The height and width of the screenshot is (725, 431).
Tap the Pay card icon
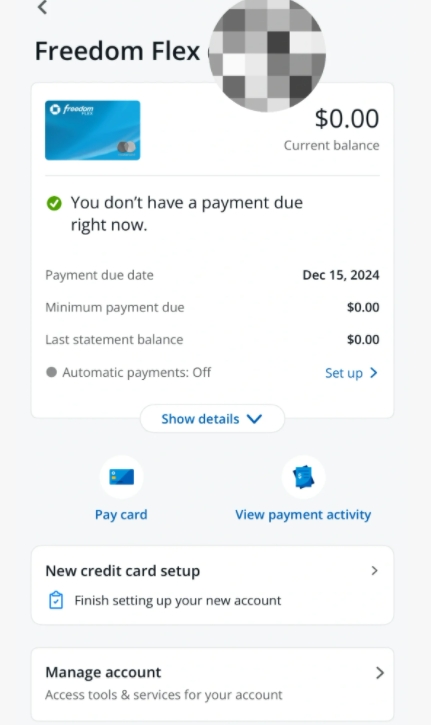[122, 477]
